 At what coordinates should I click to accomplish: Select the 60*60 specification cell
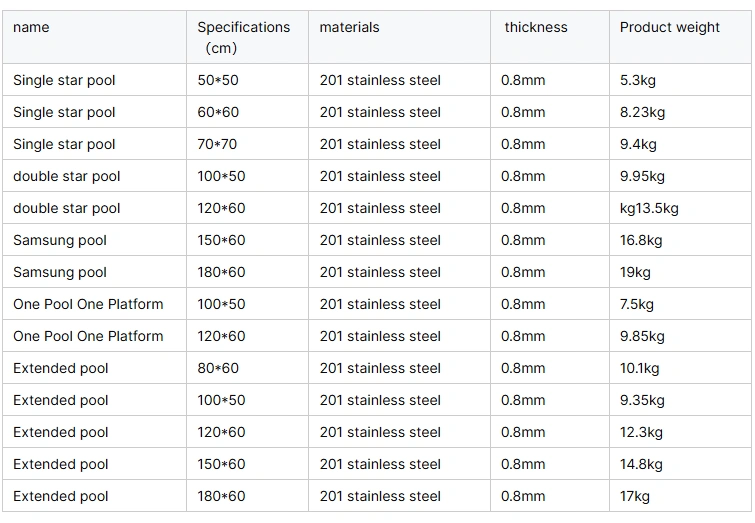(219, 112)
